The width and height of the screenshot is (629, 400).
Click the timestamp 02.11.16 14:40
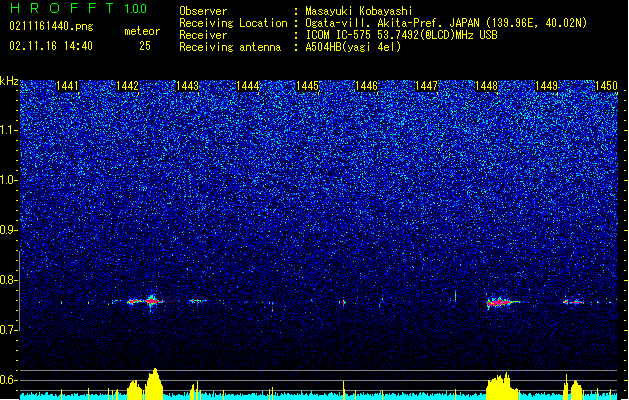(51, 46)
